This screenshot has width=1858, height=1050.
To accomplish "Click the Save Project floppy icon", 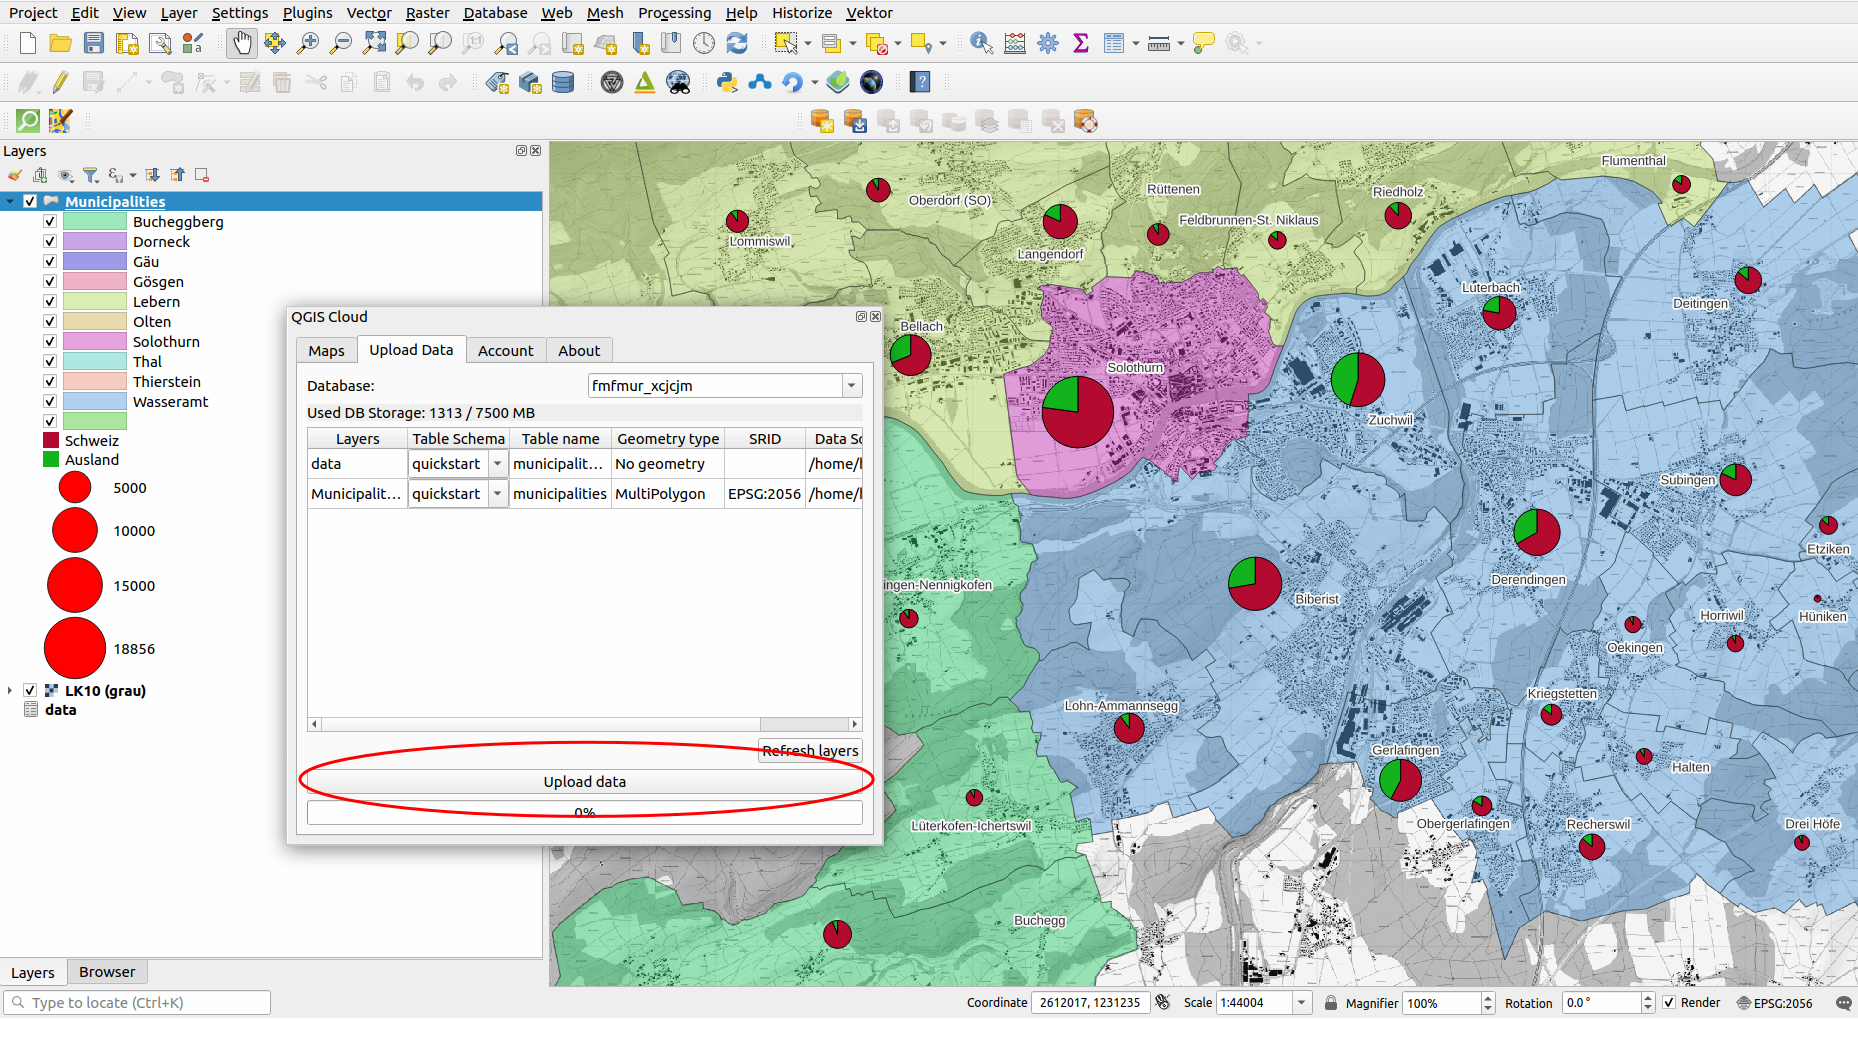I will point(93,43).
